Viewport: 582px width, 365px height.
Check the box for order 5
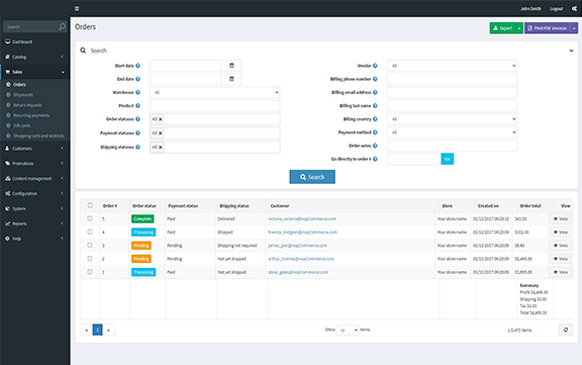click(90, 218)
